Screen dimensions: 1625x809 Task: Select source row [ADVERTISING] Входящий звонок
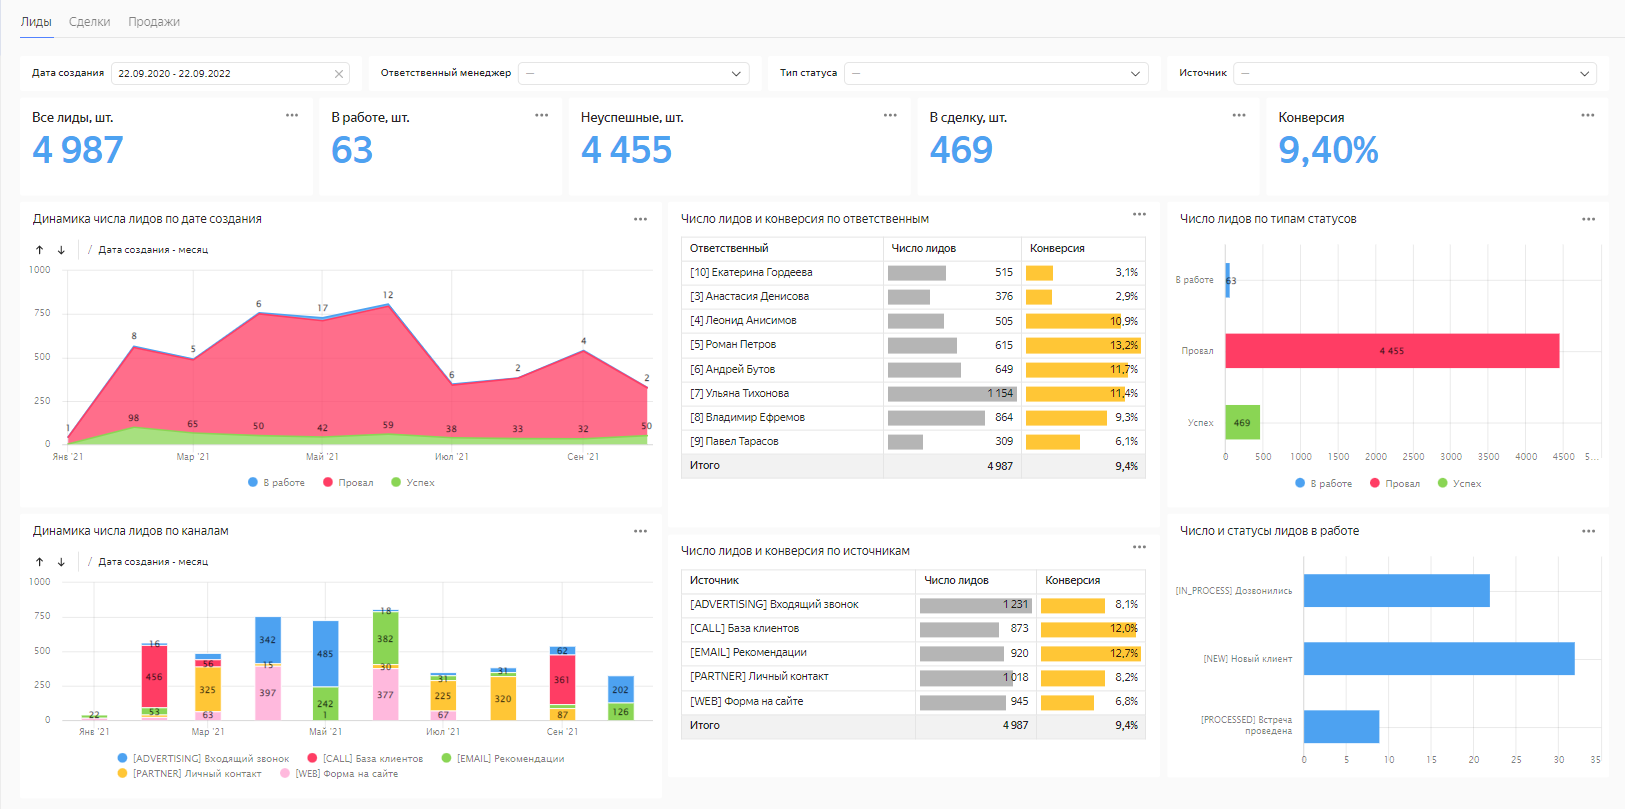click(913, 604)
